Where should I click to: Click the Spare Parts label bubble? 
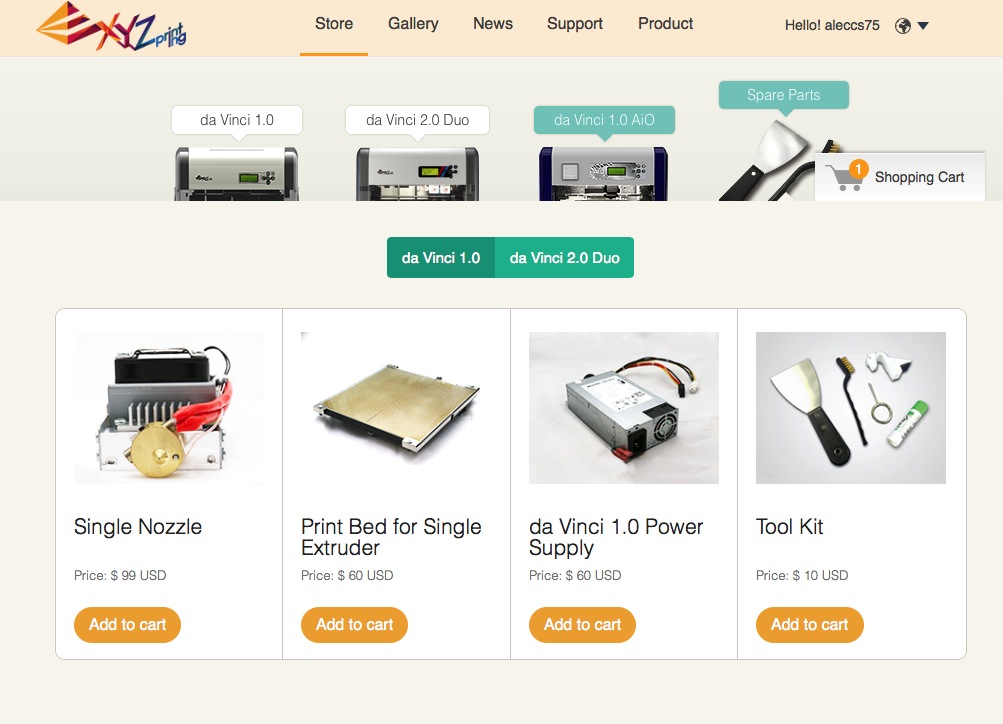tap(784, 95)
